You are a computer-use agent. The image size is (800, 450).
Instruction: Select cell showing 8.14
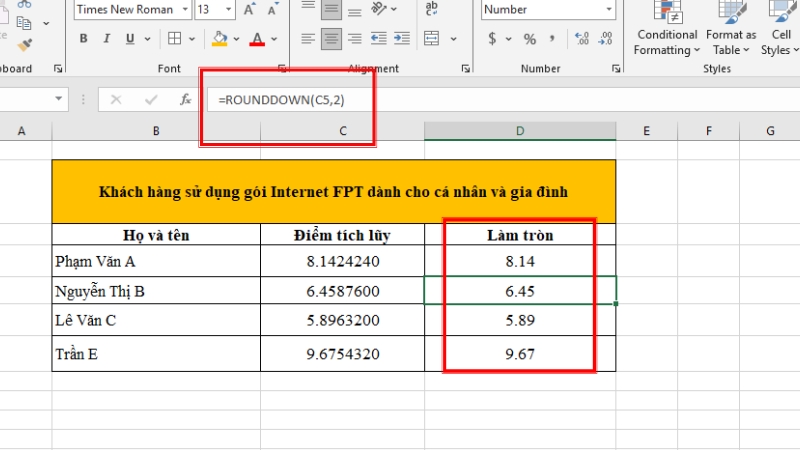click(x=520, y=261)
